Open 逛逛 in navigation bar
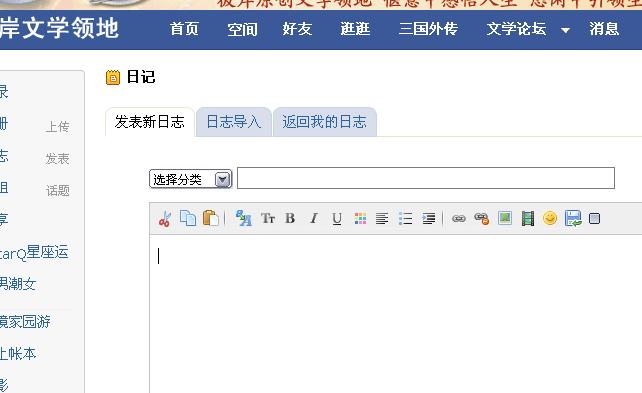Viewport: 642px width, 393px height. (355, 29)
